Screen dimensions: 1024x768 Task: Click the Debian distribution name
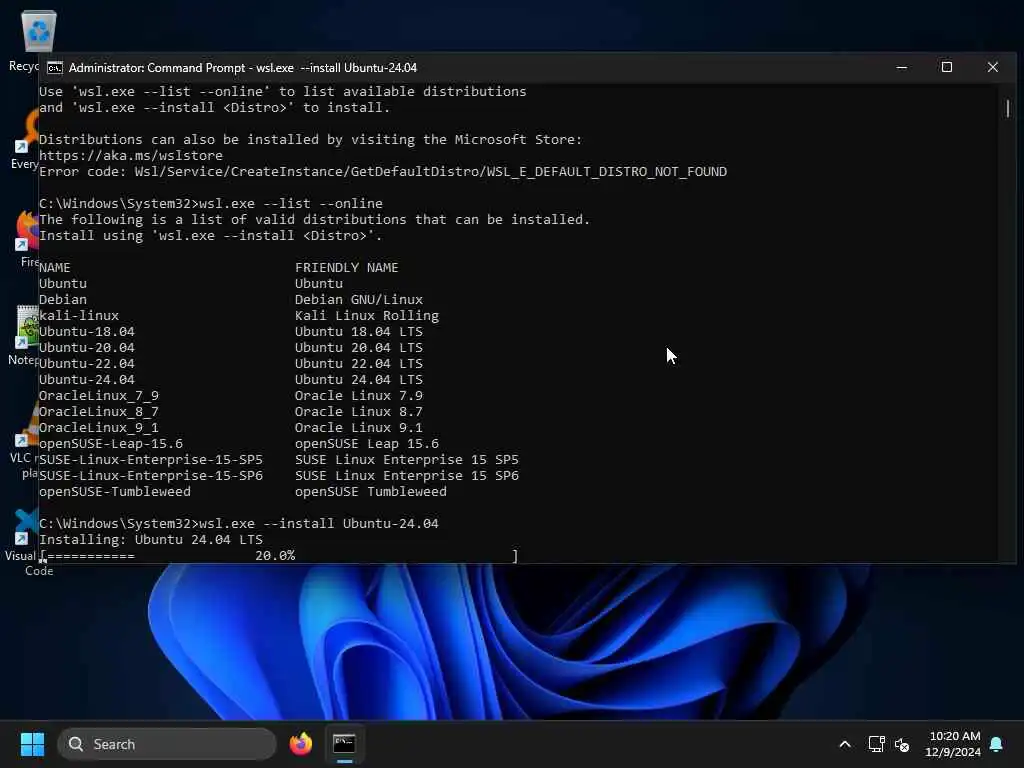(63, 300)
